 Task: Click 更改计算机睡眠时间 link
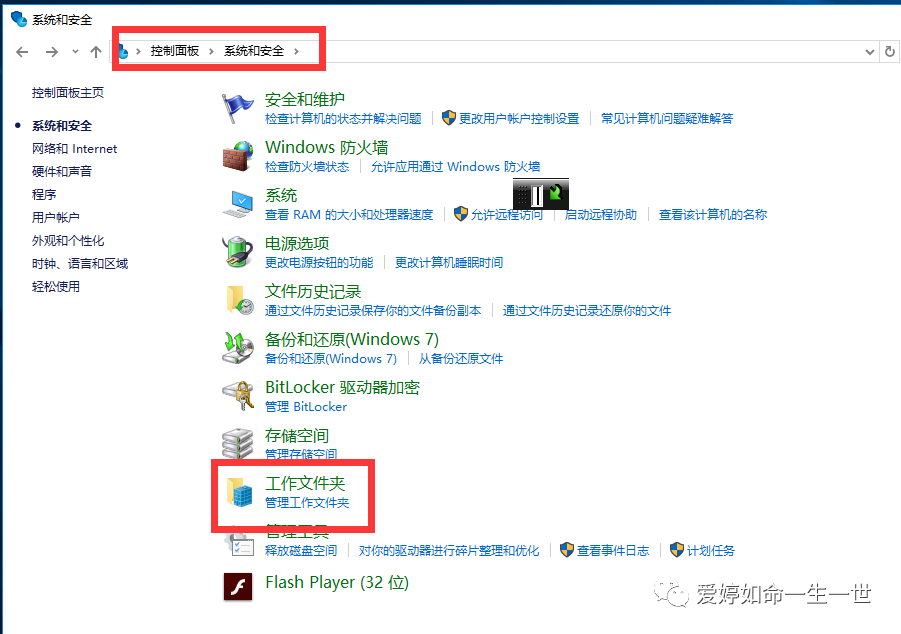pos(449,263)
